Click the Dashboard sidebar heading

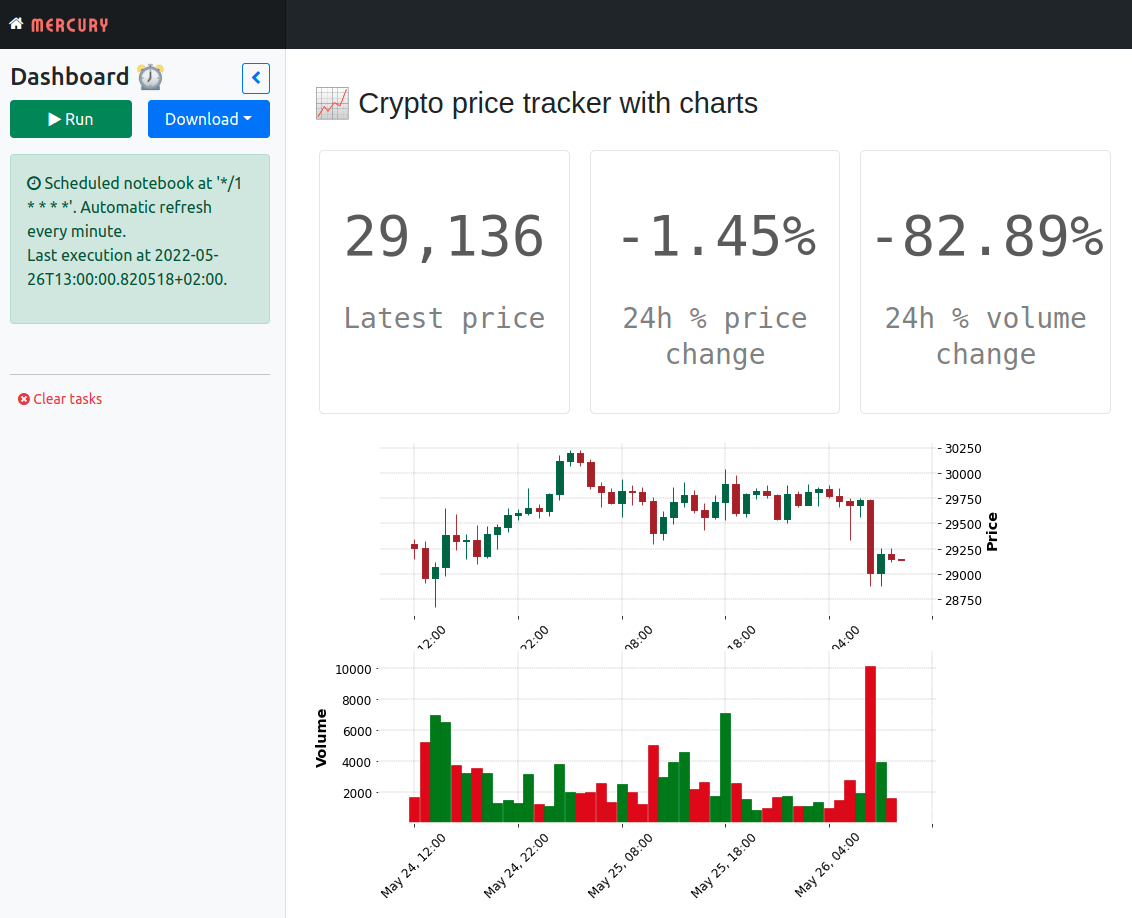[x=70, y=77]
